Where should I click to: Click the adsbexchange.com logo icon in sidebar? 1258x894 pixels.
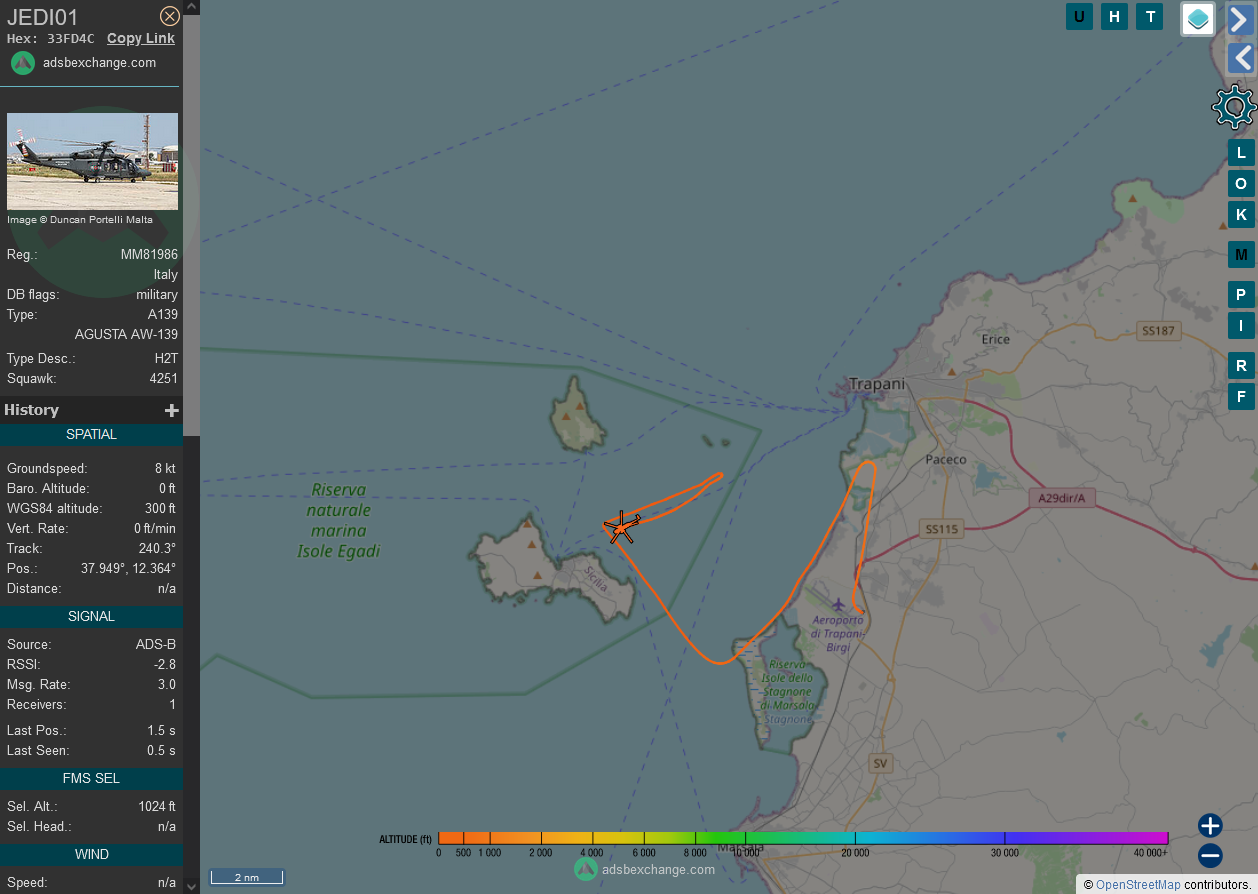click(23, 62)
